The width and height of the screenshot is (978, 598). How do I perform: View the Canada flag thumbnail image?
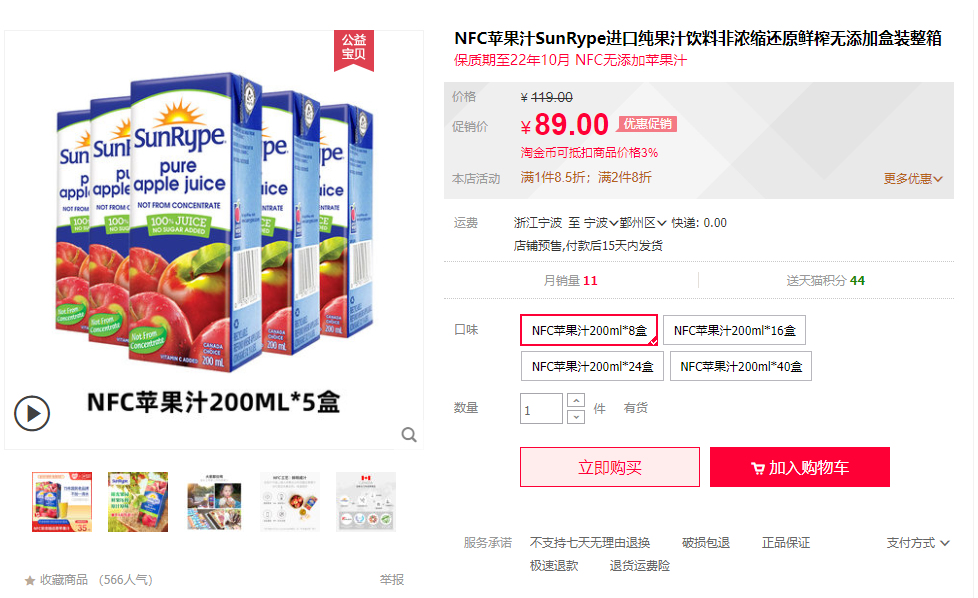[366, 502]
